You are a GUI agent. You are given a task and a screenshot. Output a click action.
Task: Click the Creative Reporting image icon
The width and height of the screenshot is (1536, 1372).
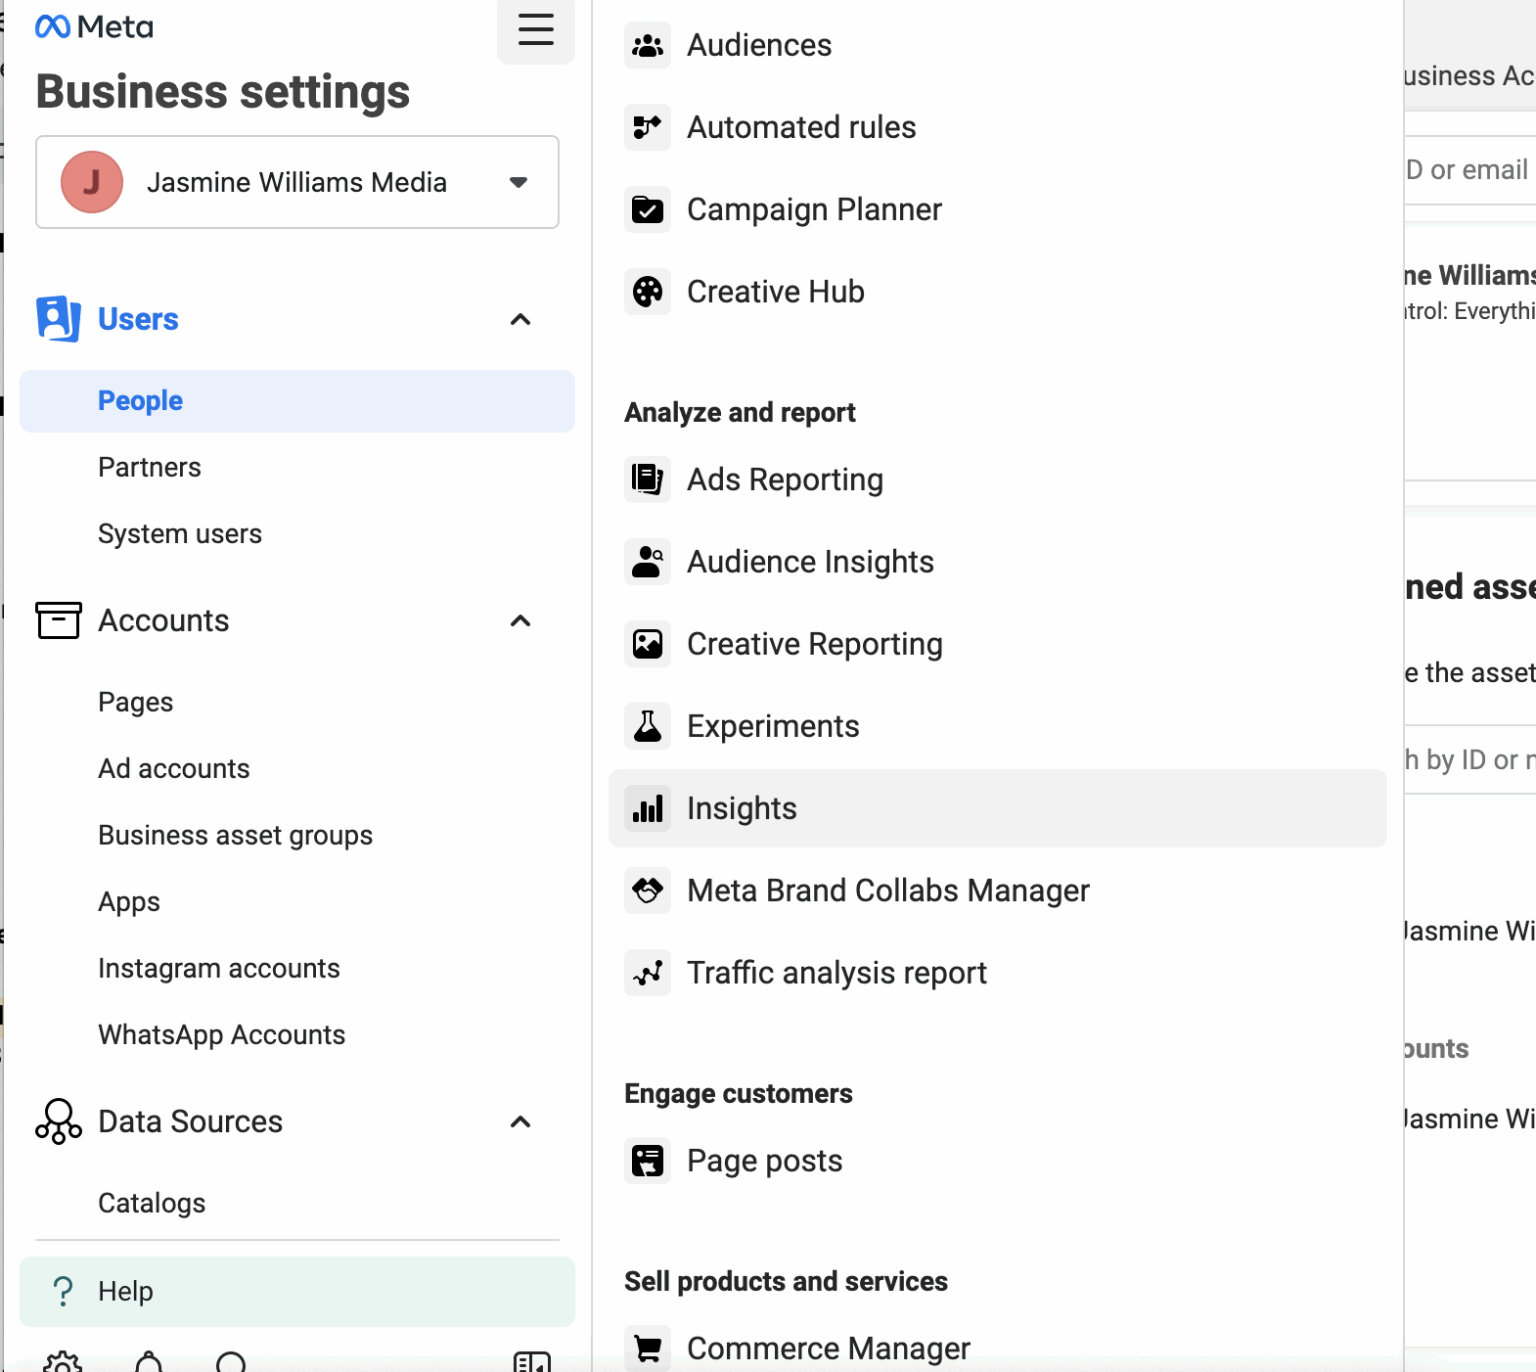tap(648, 643)
